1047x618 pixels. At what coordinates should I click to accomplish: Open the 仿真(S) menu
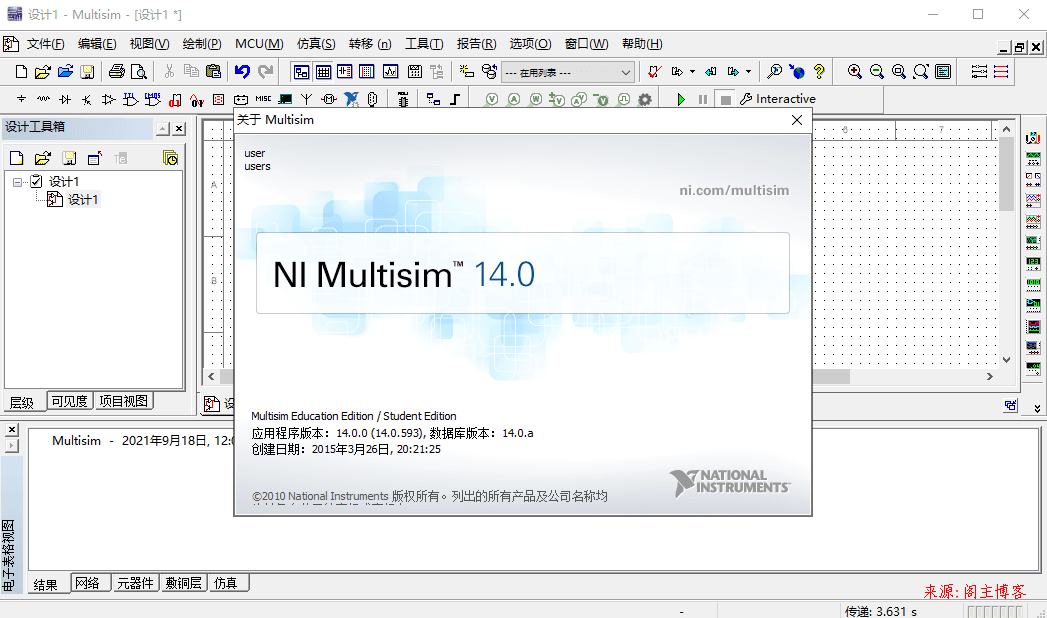pos(316,44)
